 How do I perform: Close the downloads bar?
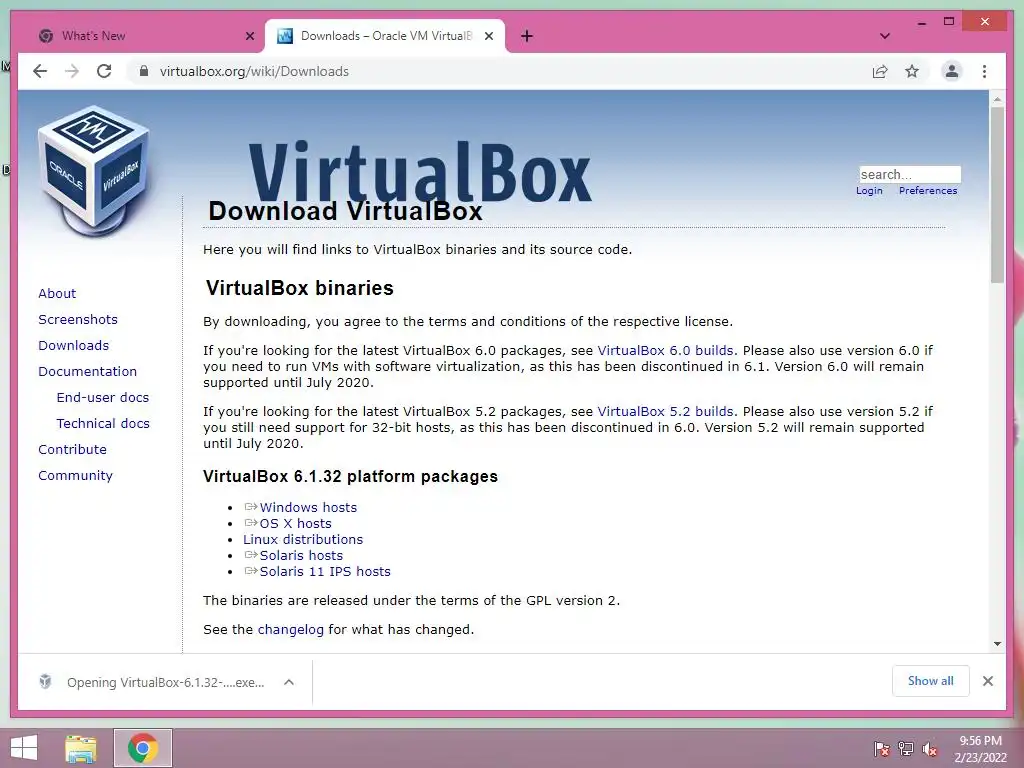[987, 681]
